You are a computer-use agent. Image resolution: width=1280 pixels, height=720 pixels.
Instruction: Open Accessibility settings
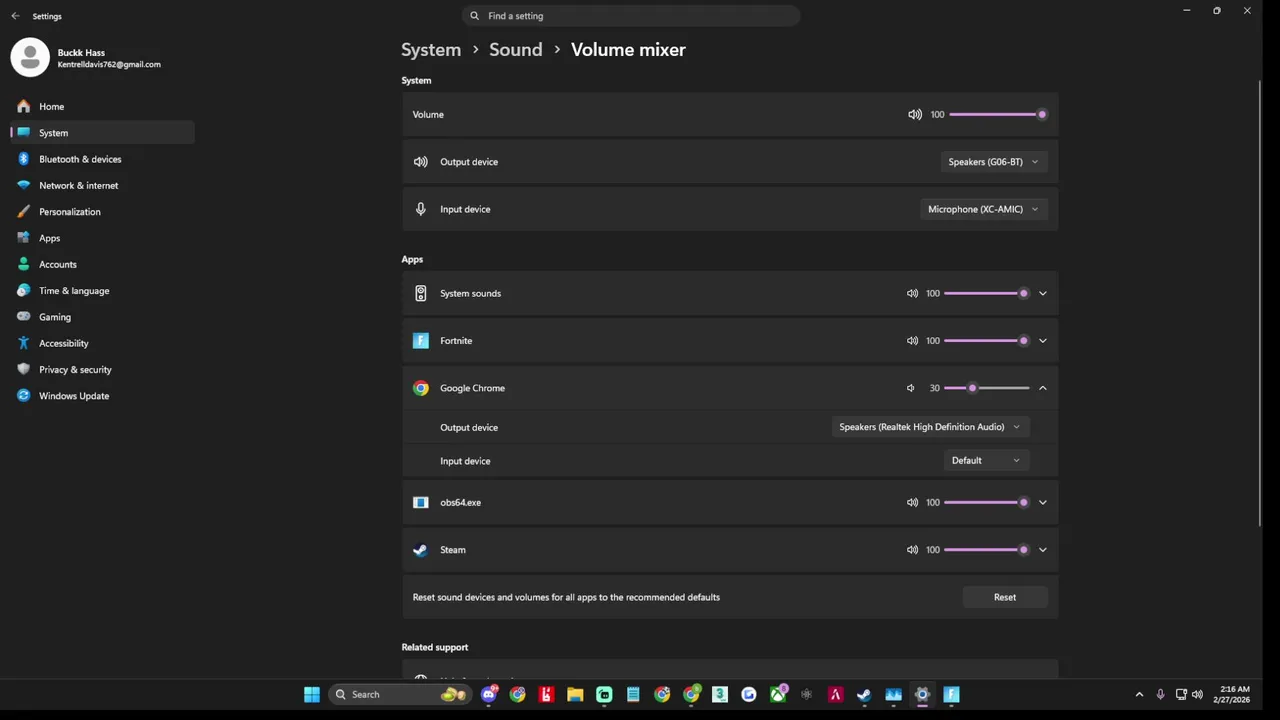tap(102, 343)
